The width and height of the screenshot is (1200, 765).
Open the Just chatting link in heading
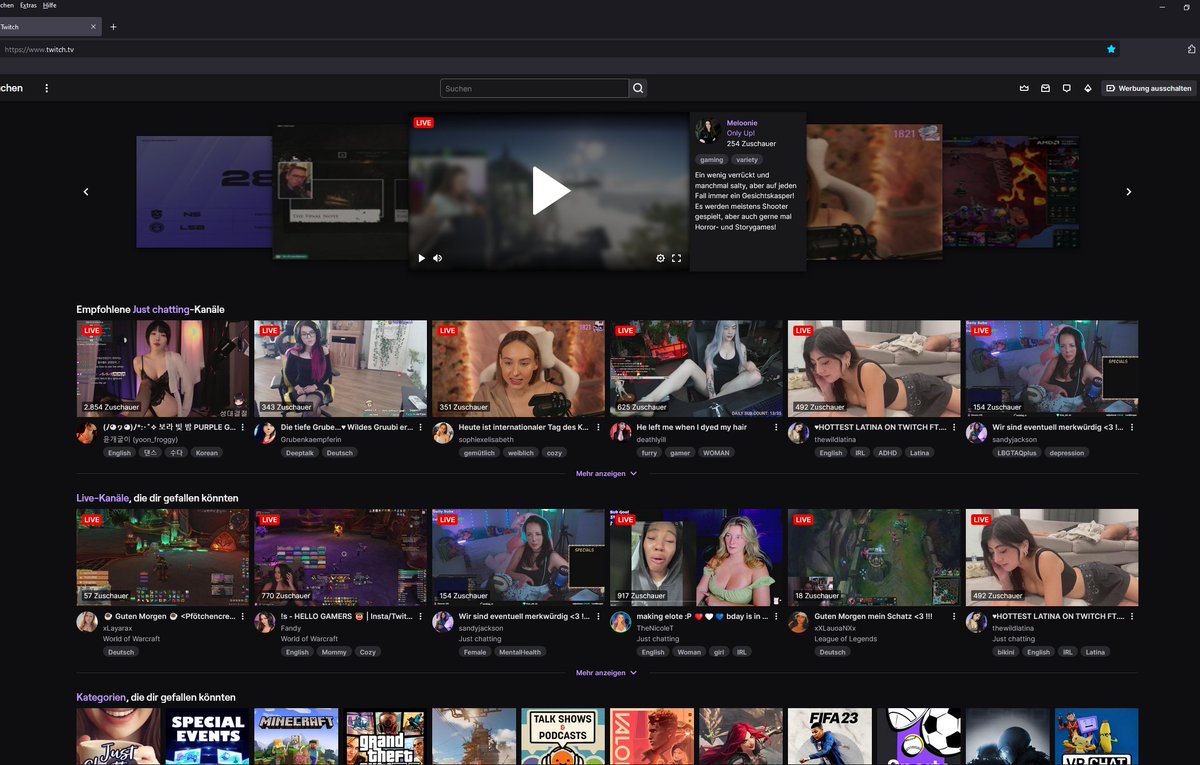click(161, 309)
